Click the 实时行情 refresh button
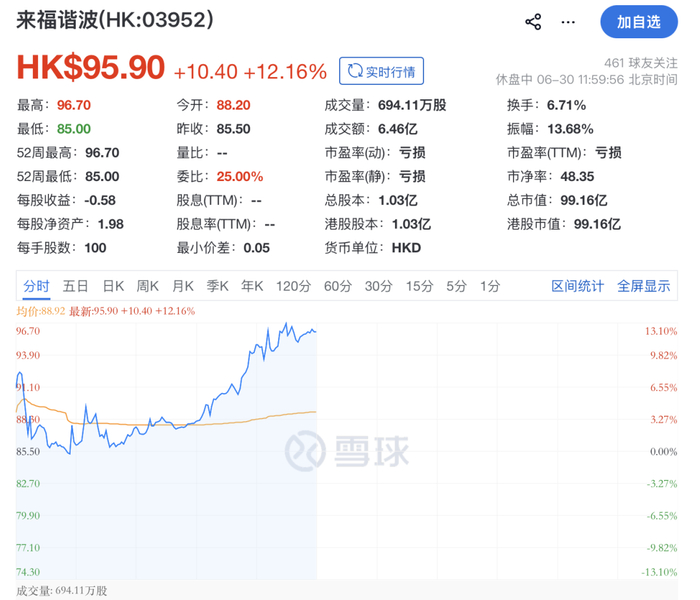 click(x=381, y=71)
